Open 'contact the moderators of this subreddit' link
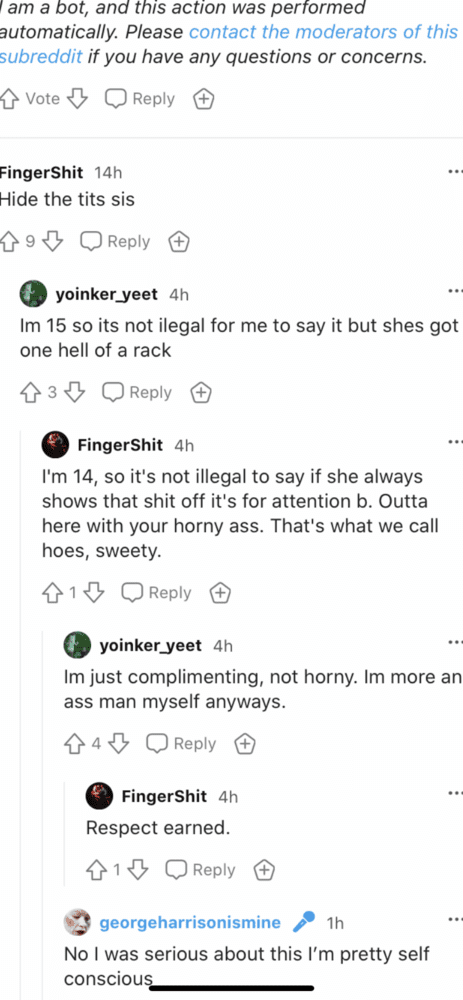 coord(229,43)
